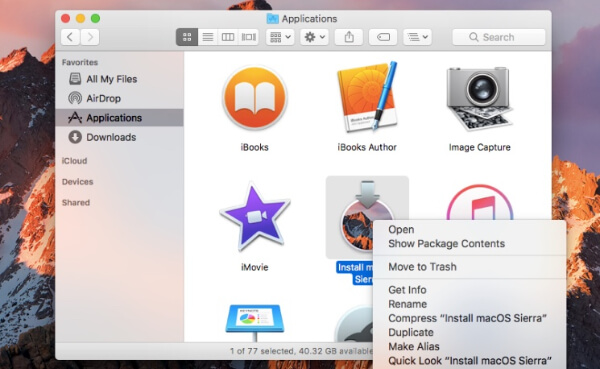Click into the Search field

499,37
